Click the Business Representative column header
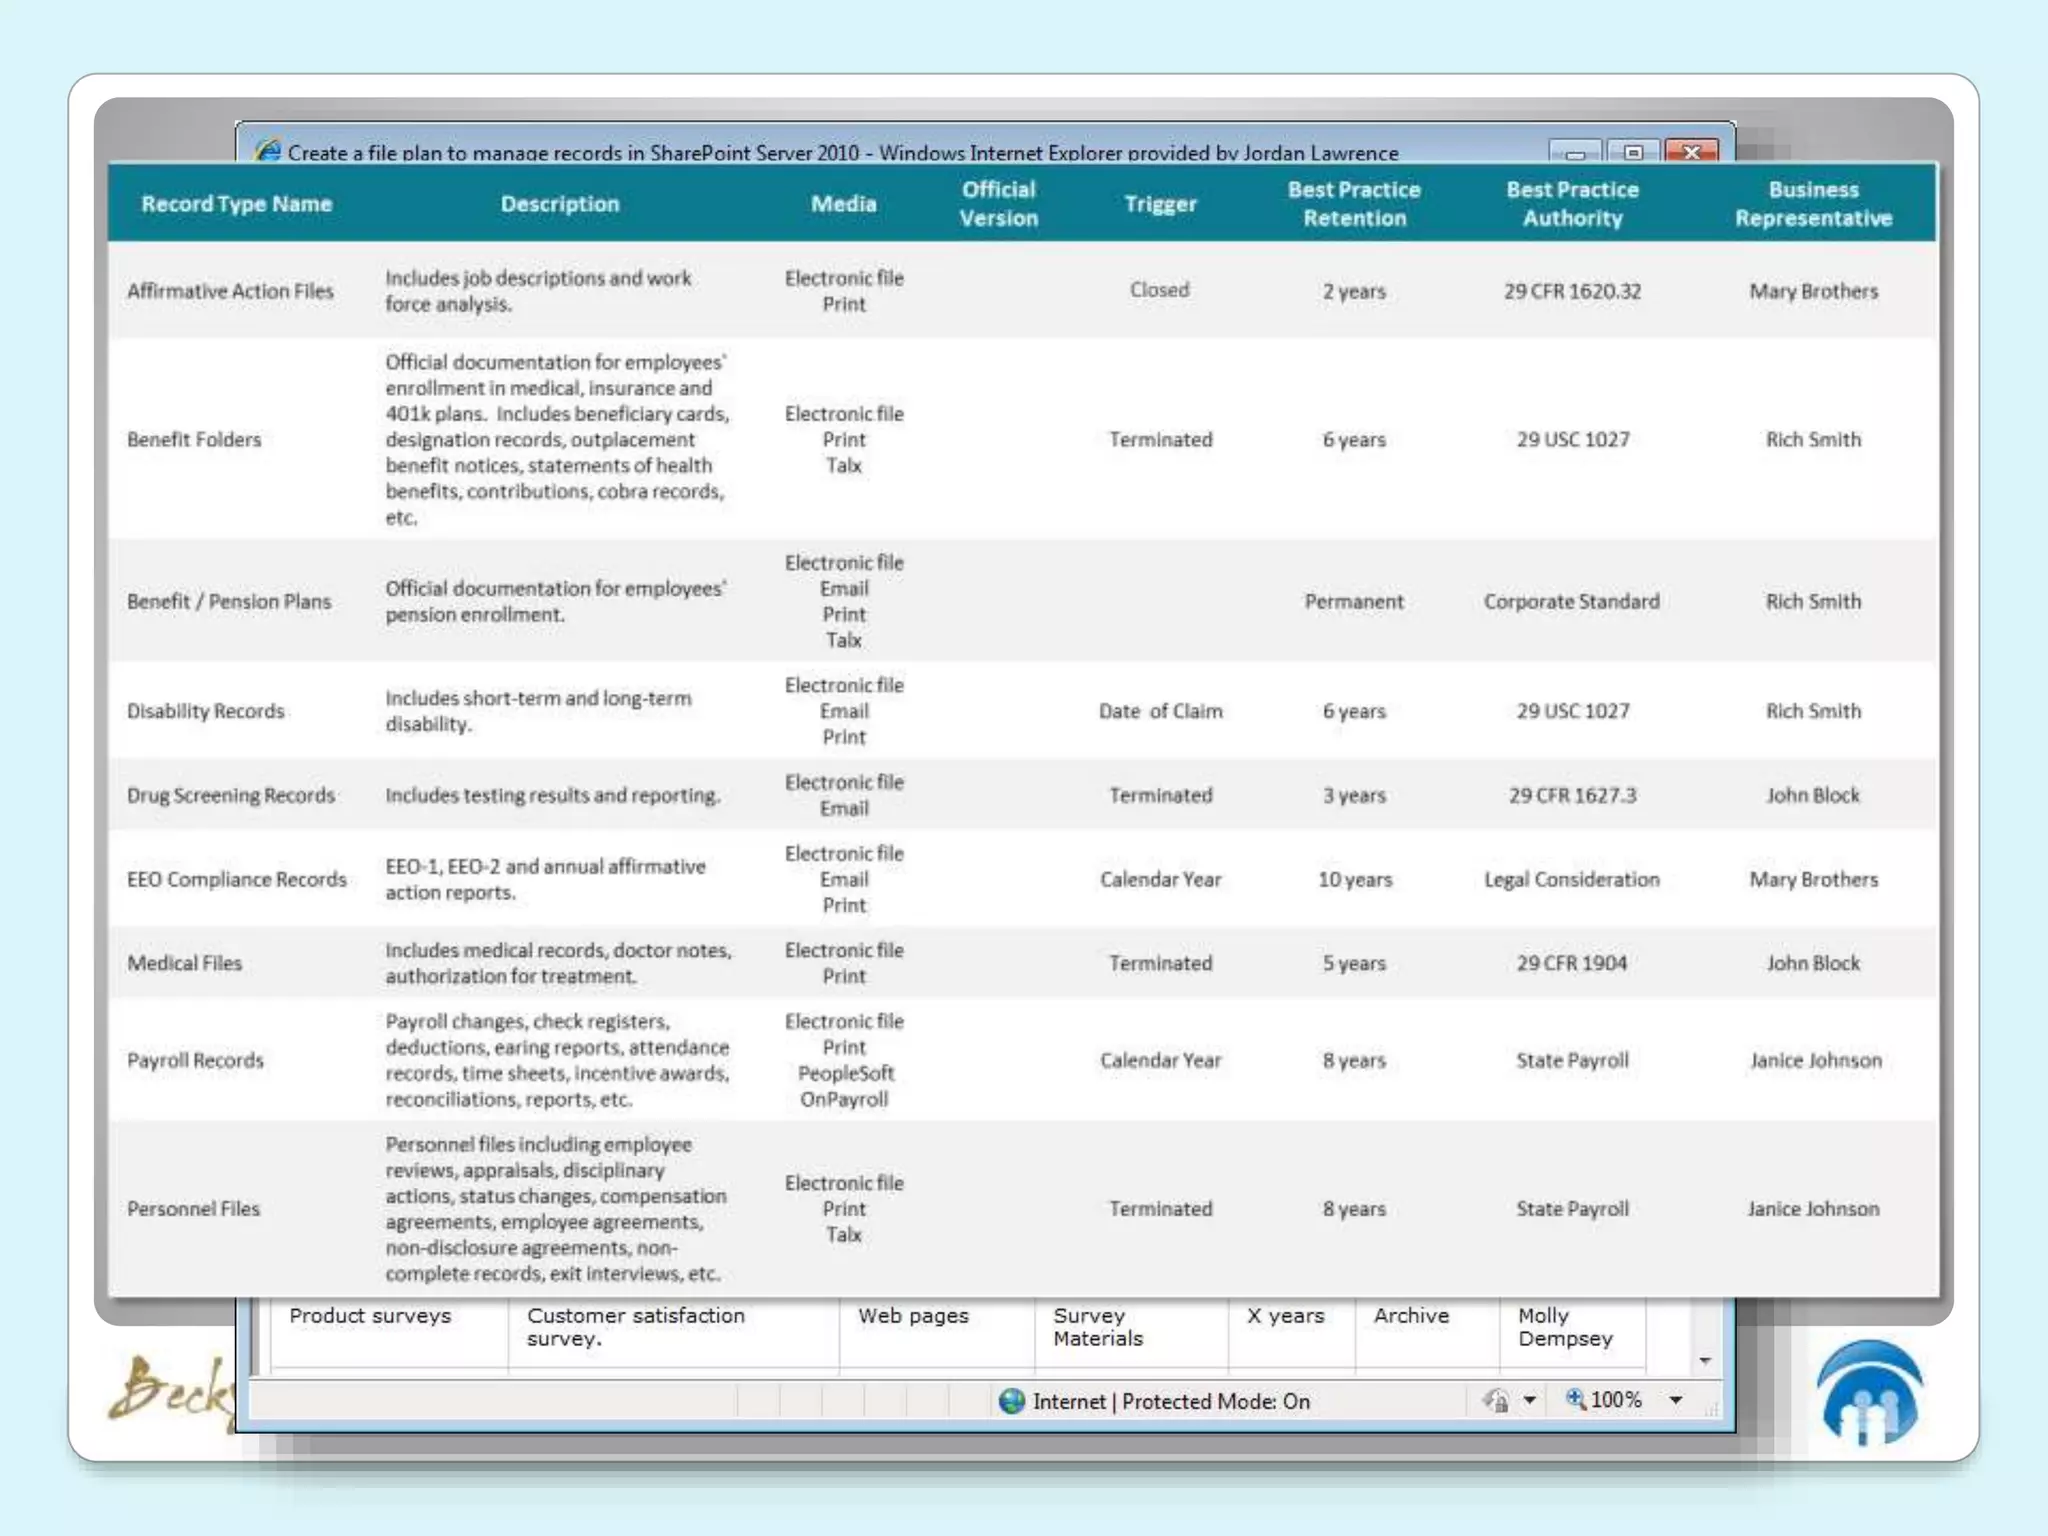Viewport: 2048px width, 1536px height. 1813,204
